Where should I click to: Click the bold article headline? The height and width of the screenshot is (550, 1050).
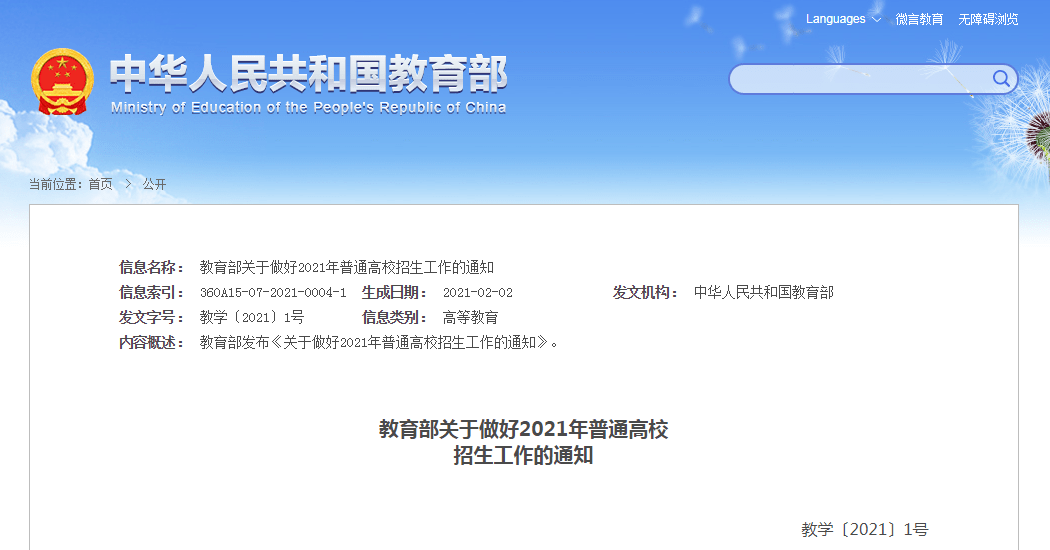click(524, 442)
